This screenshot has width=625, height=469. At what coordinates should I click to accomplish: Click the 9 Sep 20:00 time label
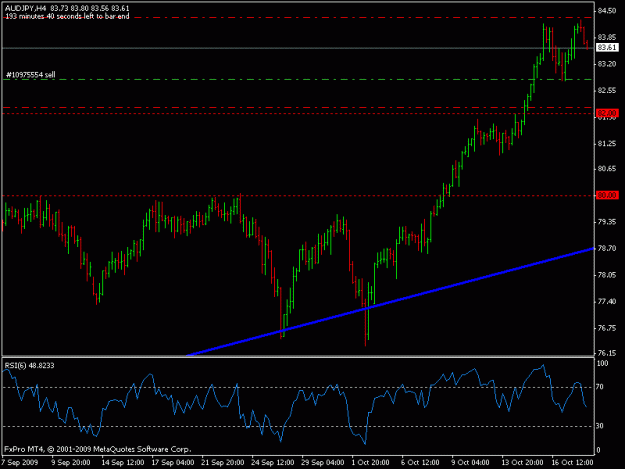71,462
